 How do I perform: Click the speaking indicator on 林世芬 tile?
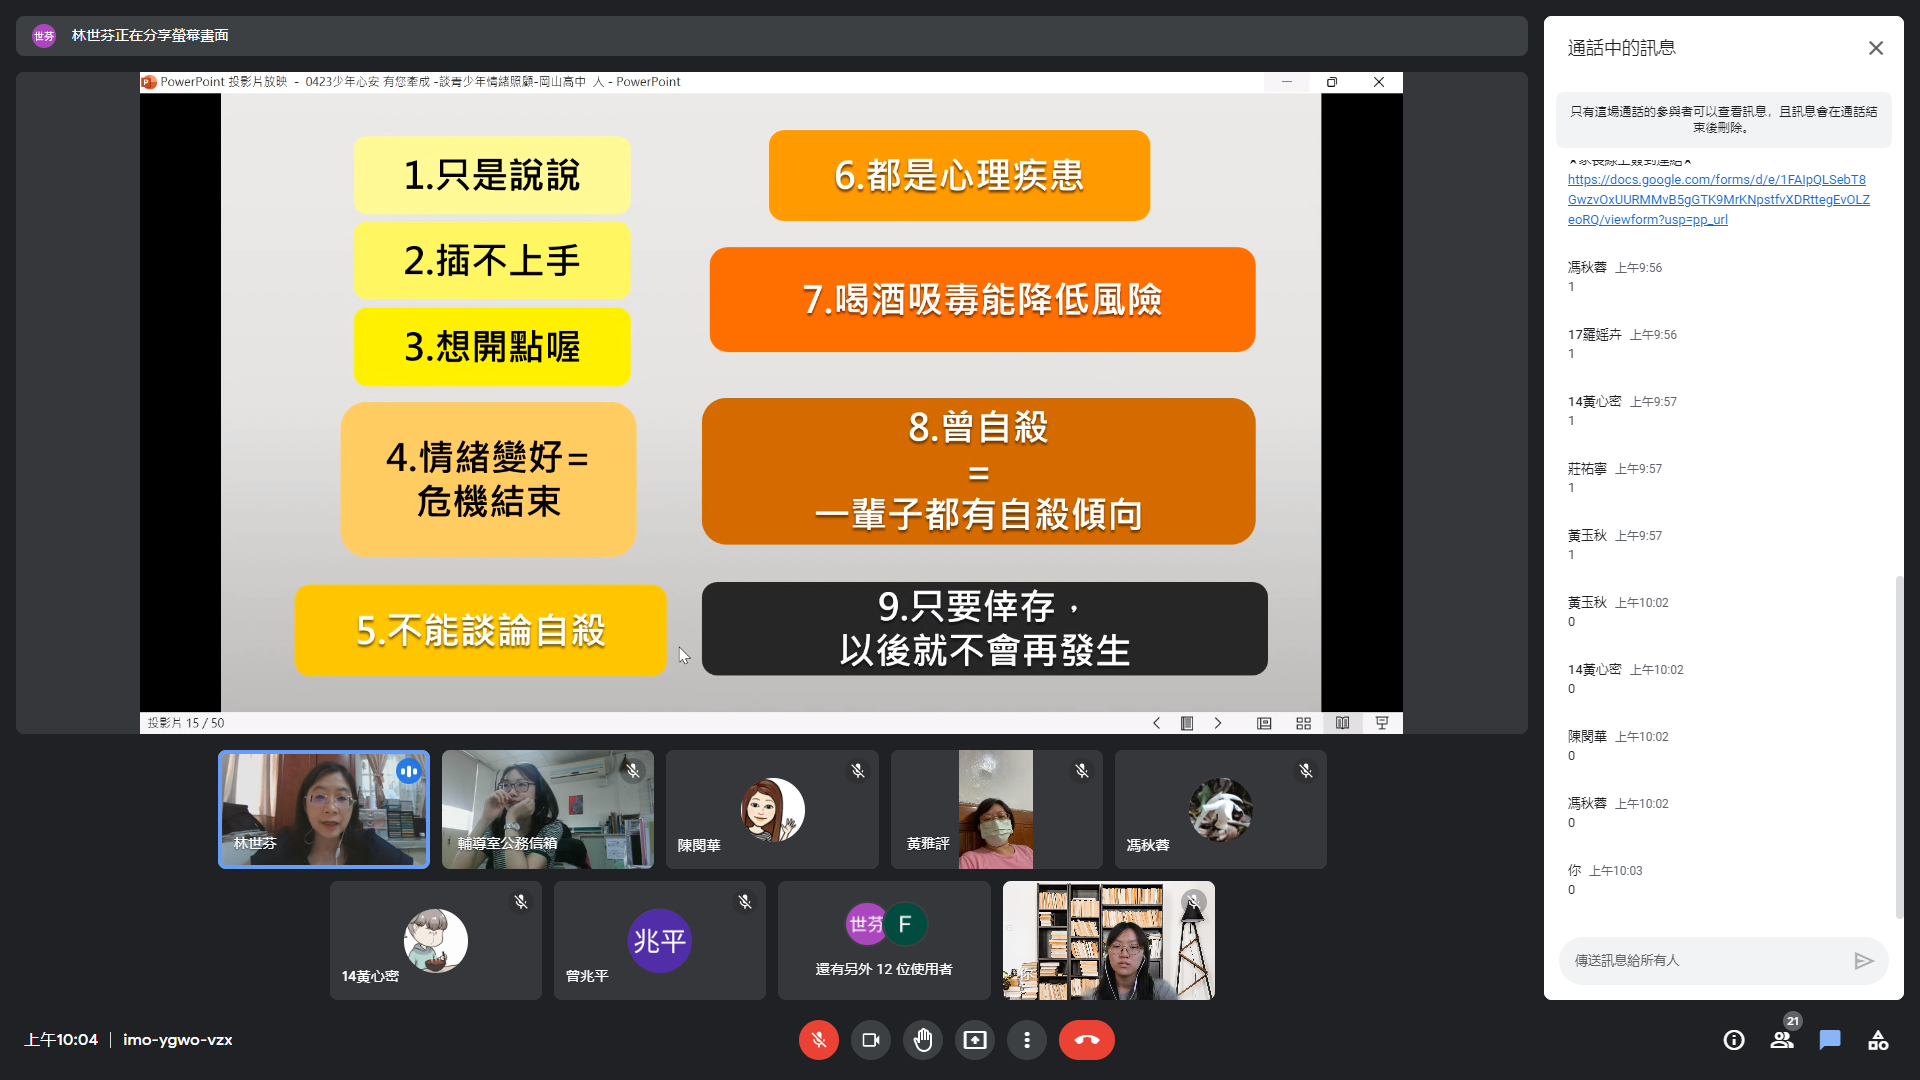pyautogui.click(x=408, y=771)
